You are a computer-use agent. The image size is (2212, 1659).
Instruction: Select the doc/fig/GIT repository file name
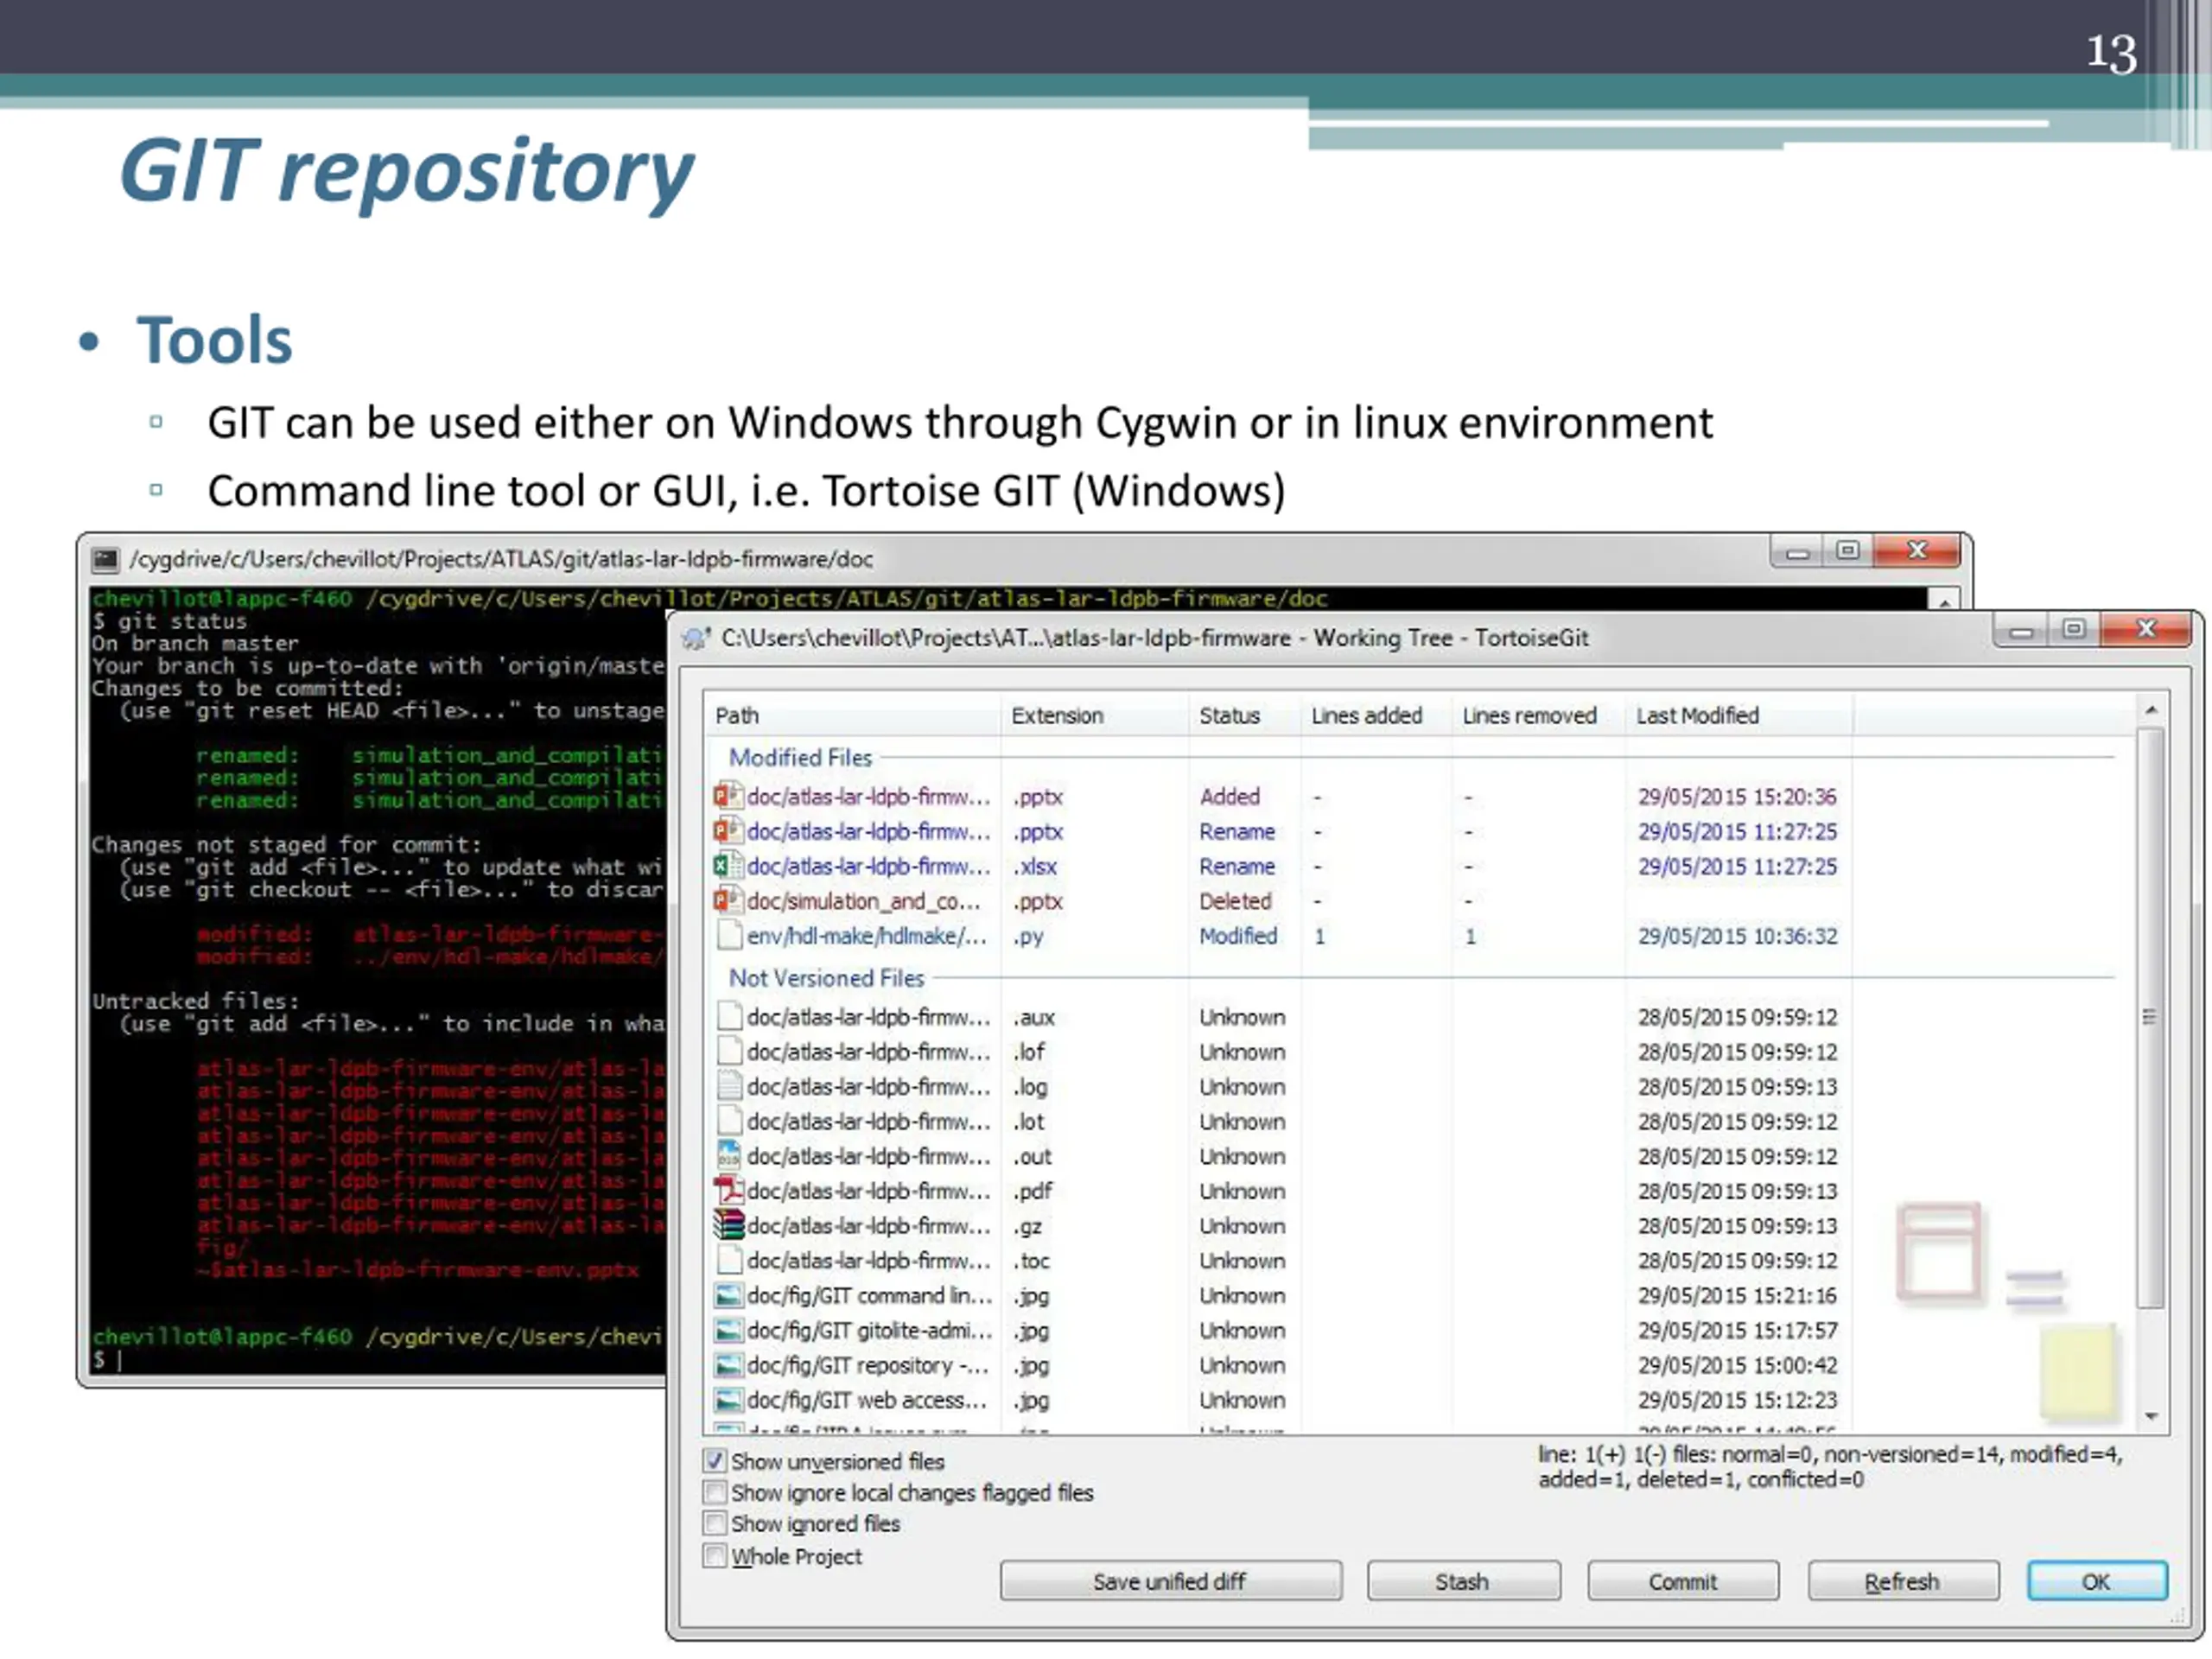pyautogui.click(x=868, y=1365)
